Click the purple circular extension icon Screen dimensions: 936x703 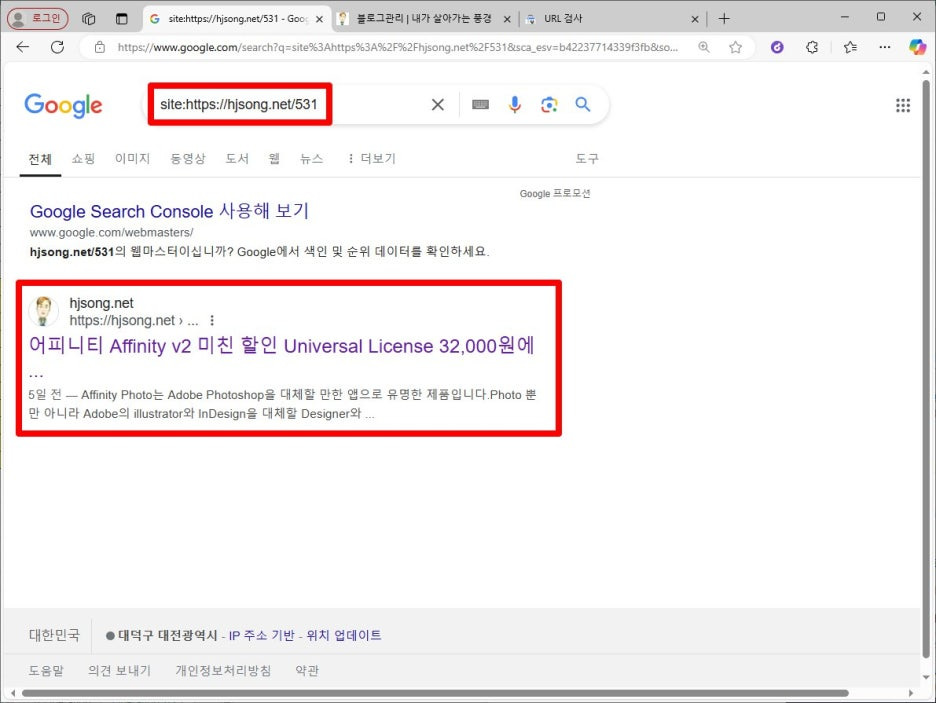click(777, 47)
